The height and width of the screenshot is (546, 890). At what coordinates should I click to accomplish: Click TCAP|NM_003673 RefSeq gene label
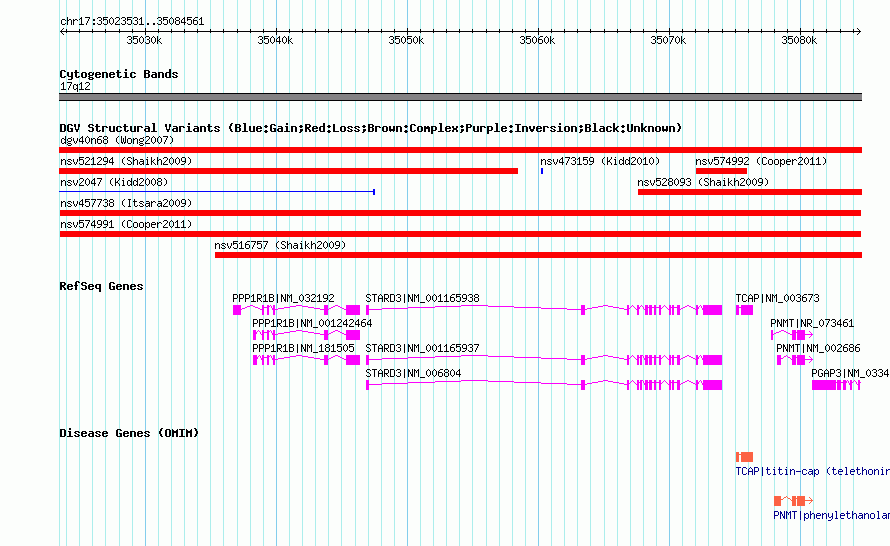tap(778, 298)
